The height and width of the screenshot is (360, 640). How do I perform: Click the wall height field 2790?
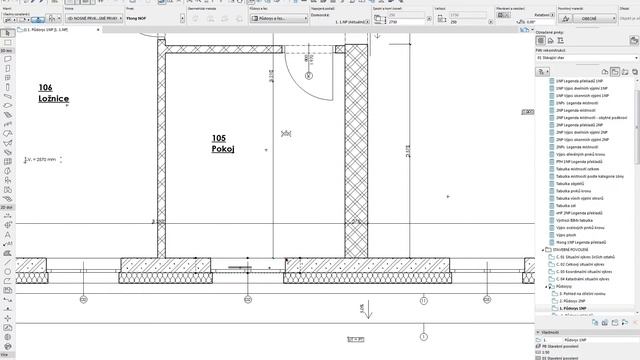[406, 22]
